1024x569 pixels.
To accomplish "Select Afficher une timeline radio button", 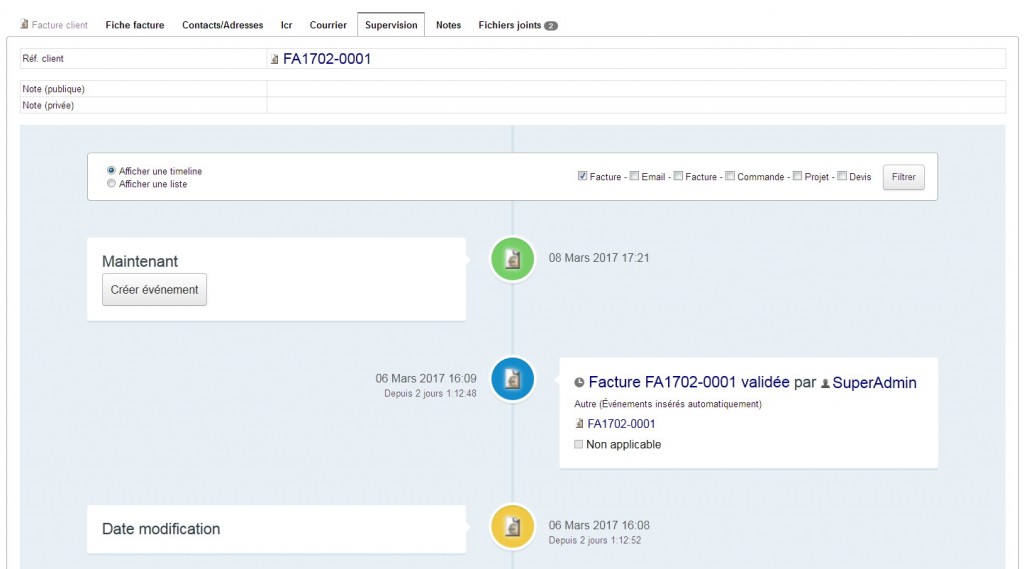I will (111, 171).
